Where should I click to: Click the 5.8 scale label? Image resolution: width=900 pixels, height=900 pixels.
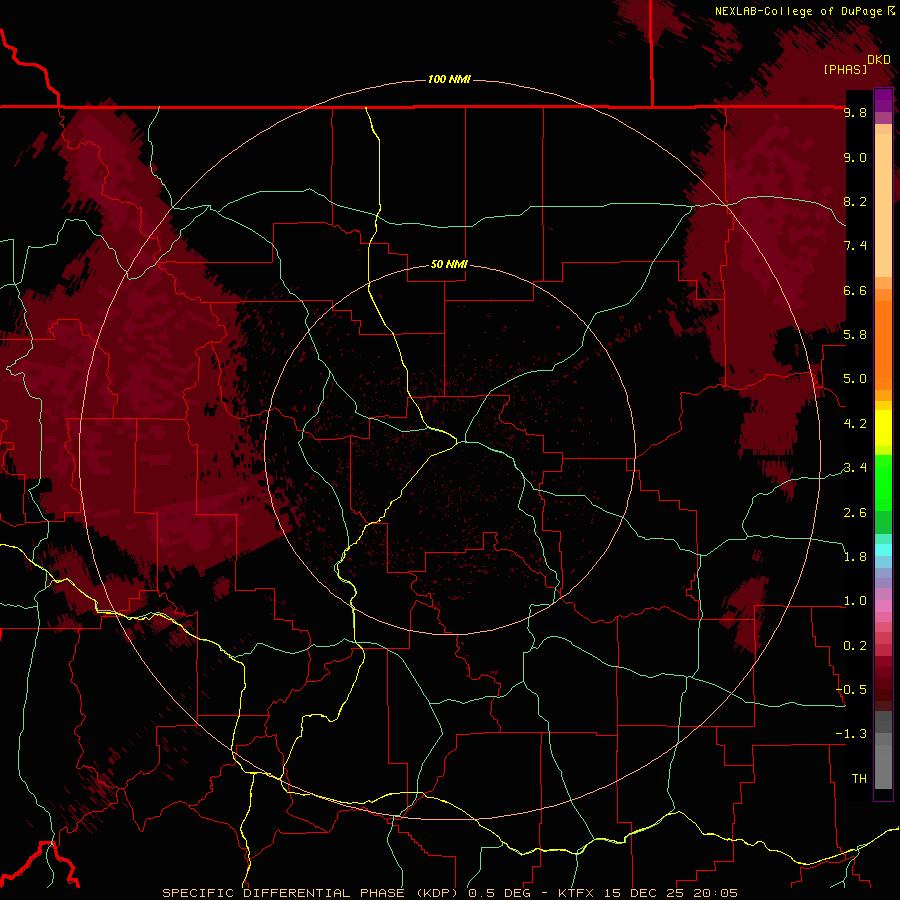(855, 335)
